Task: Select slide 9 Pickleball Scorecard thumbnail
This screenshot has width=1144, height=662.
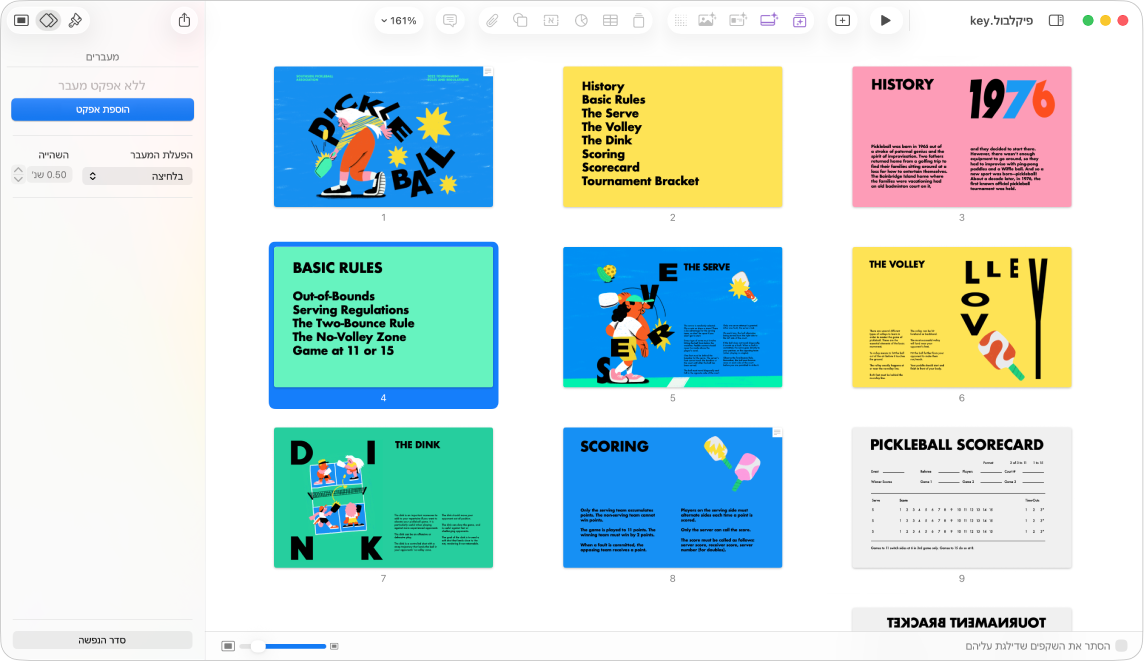Action: 962,498
